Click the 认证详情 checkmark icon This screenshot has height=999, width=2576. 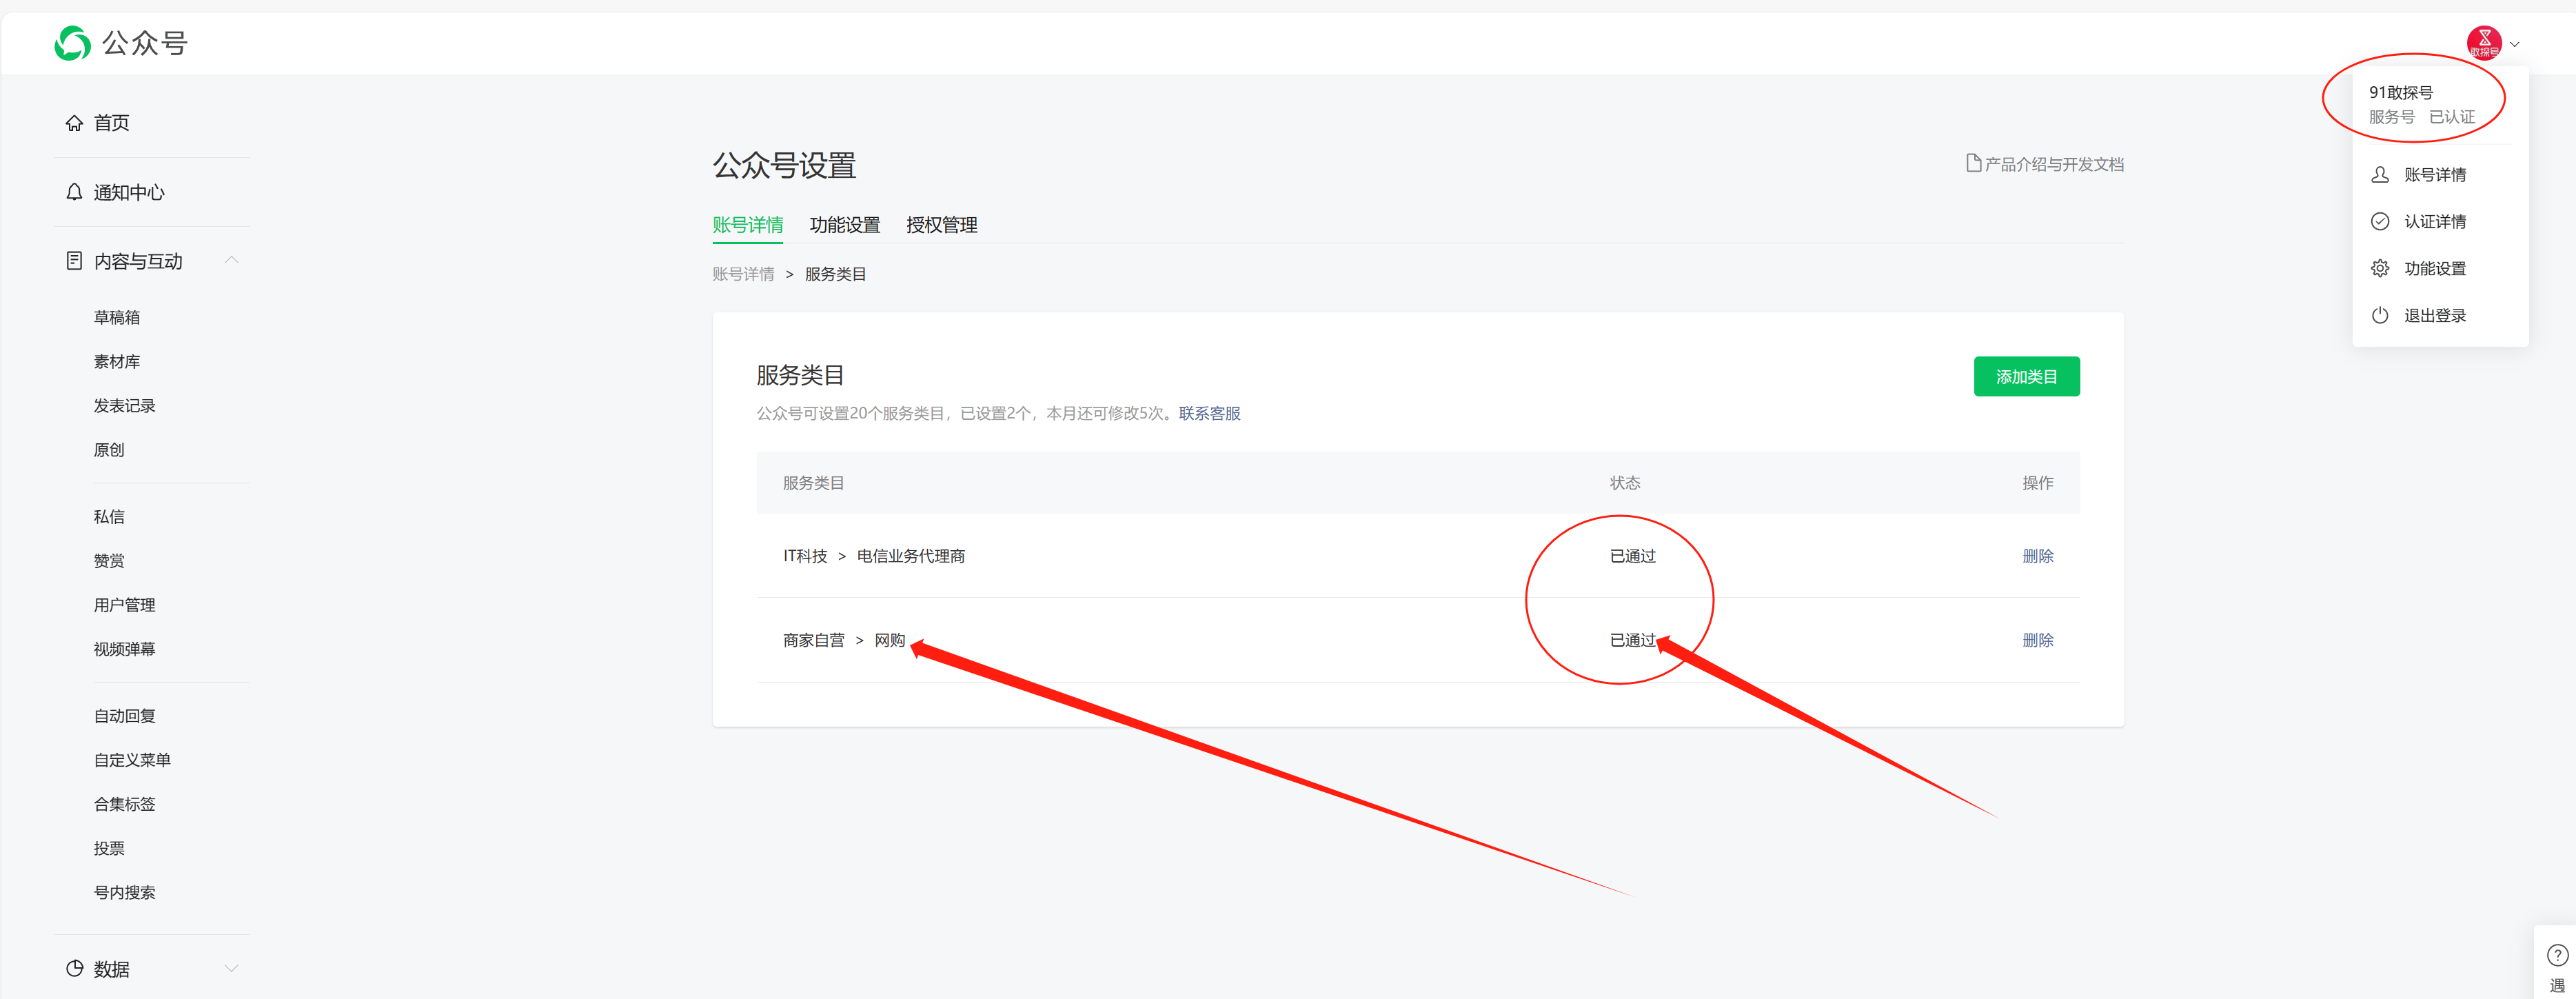click(2380, 222)
